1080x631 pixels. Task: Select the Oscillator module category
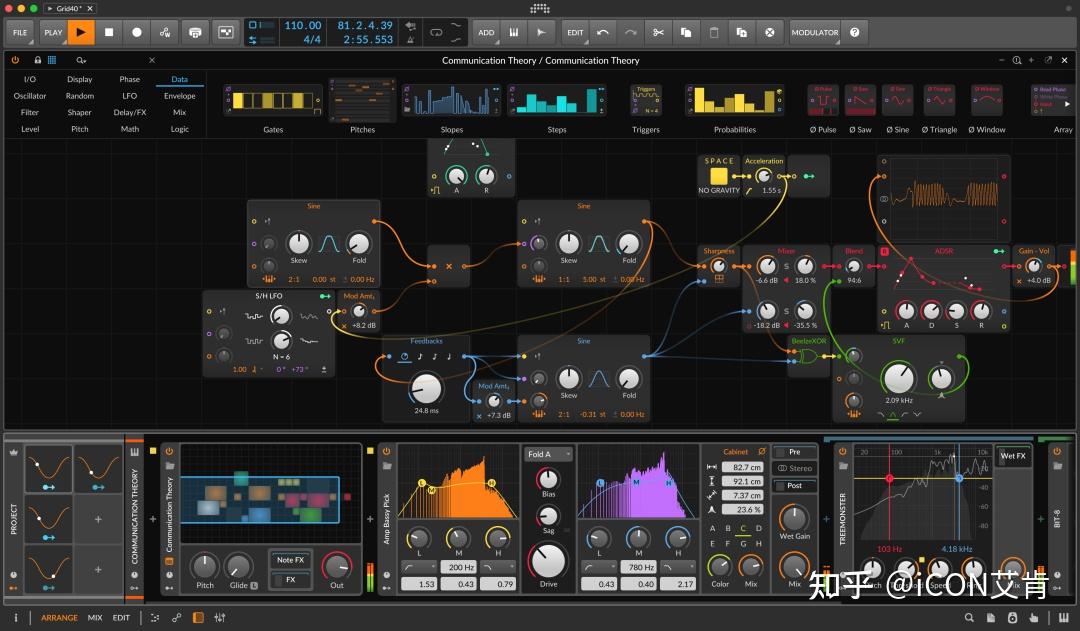coord(30,96)
